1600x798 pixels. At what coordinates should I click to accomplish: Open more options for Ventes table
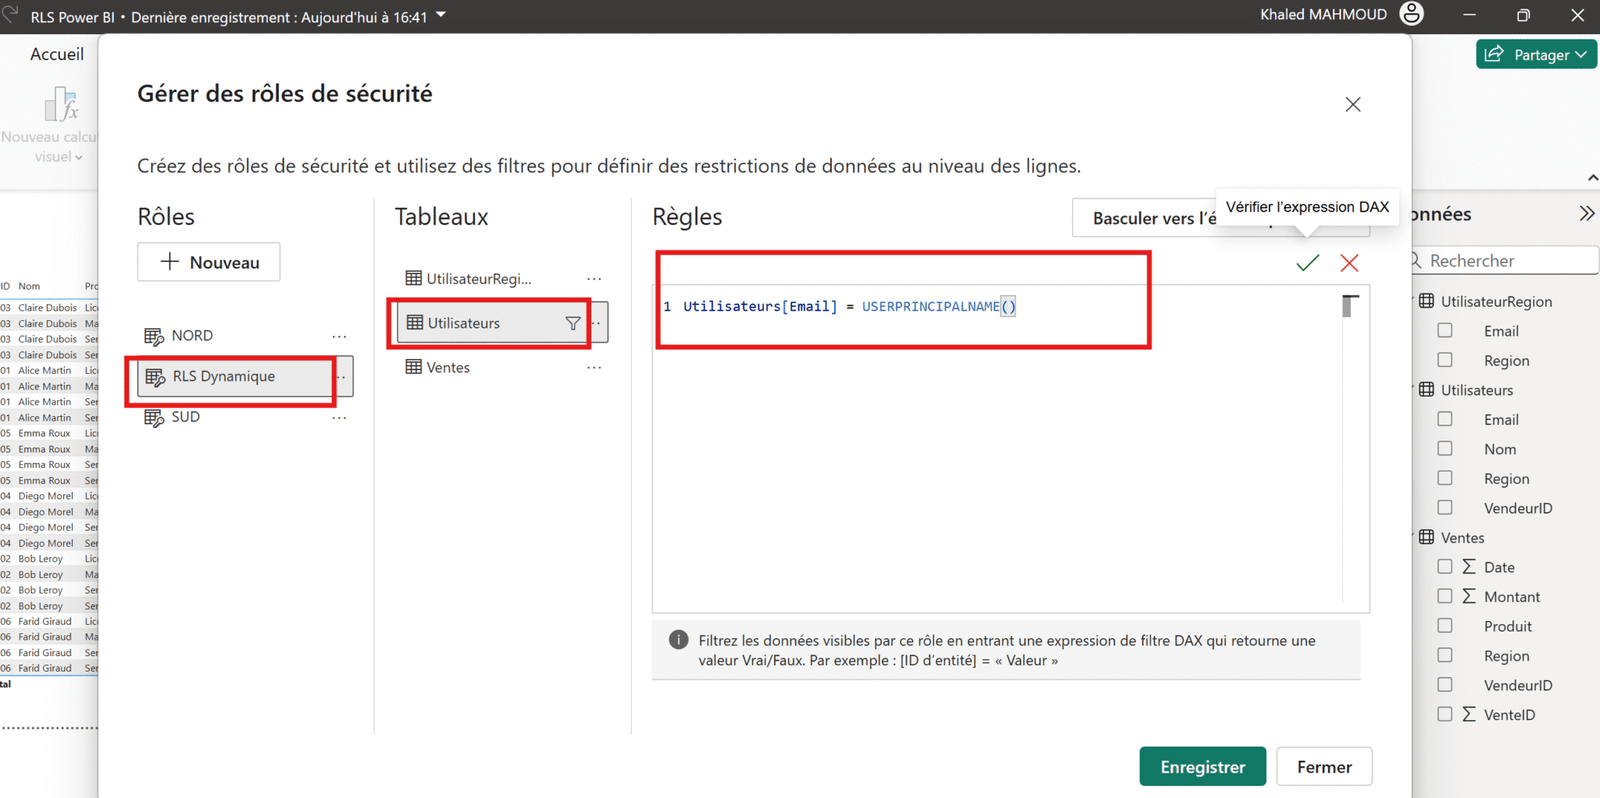point(594,368)
